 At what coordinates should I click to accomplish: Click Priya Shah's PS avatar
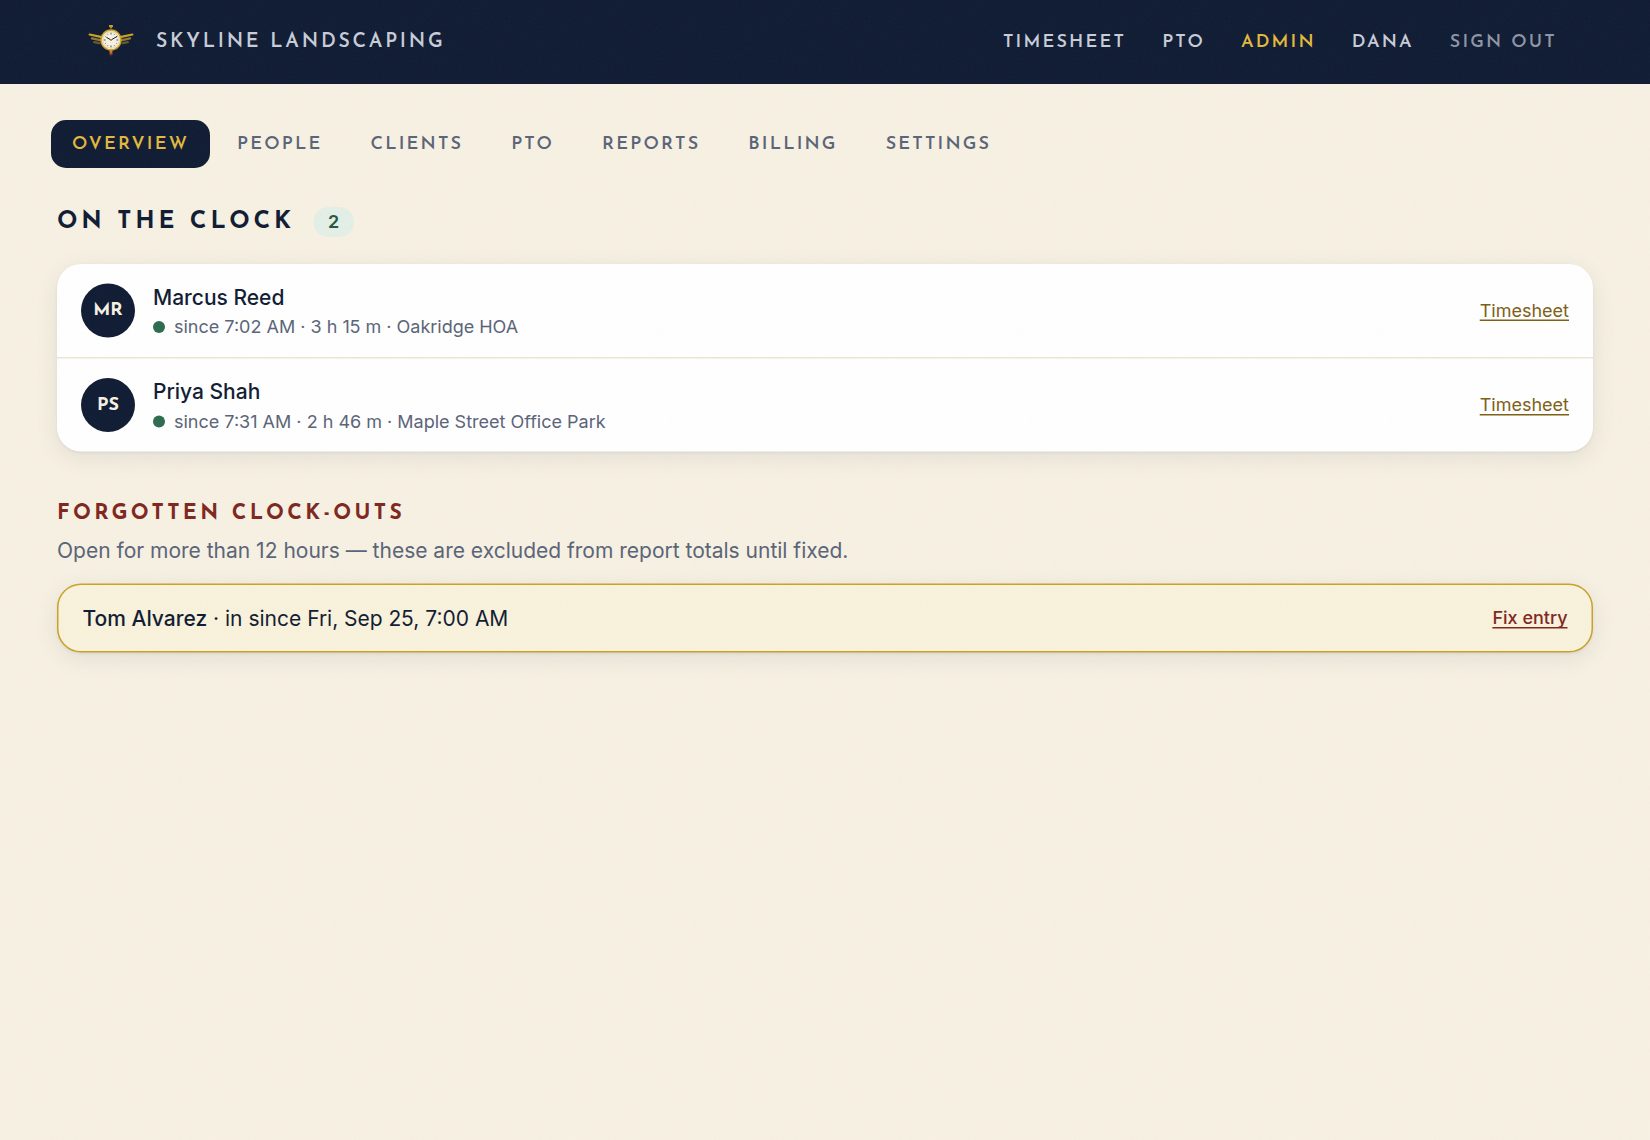108,405
